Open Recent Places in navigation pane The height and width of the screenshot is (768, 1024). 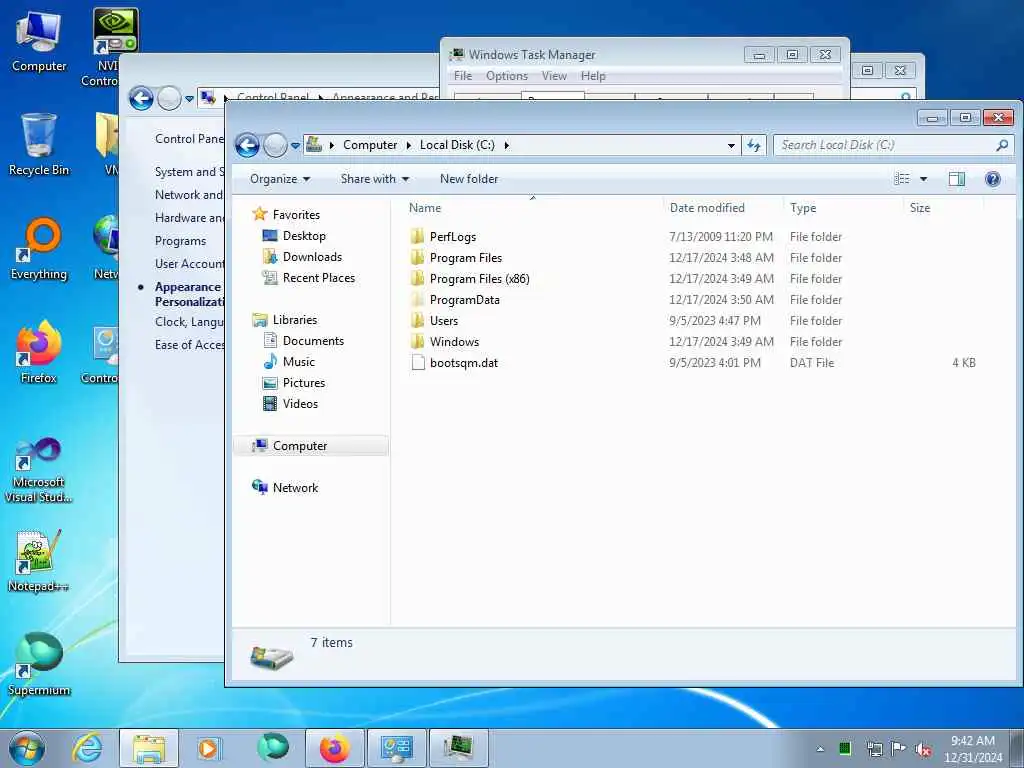click(x=319, y=278)
